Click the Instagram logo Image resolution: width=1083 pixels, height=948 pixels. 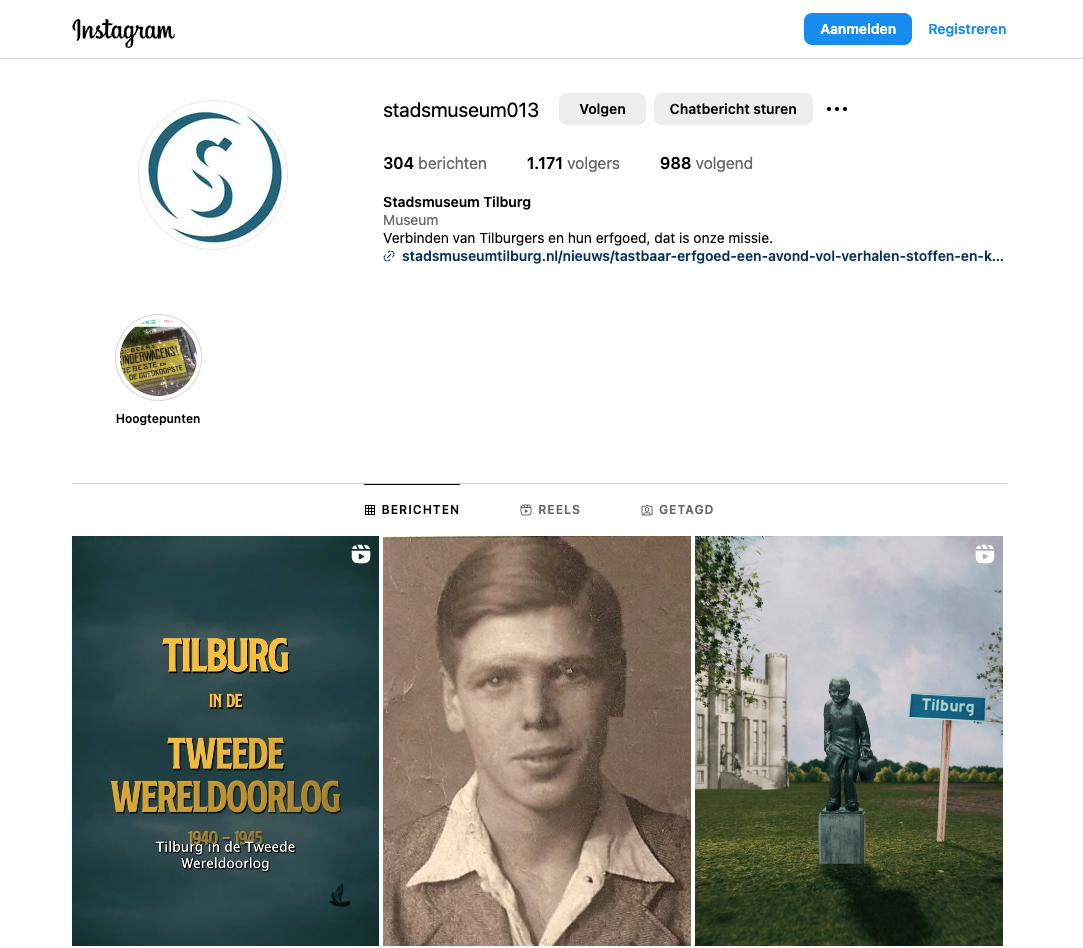[124, 31]
